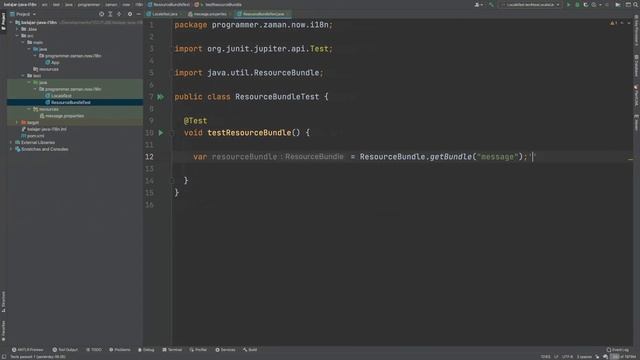Click the user account icon in toolbar
The image size is (640, 360).
coord(478,4)
